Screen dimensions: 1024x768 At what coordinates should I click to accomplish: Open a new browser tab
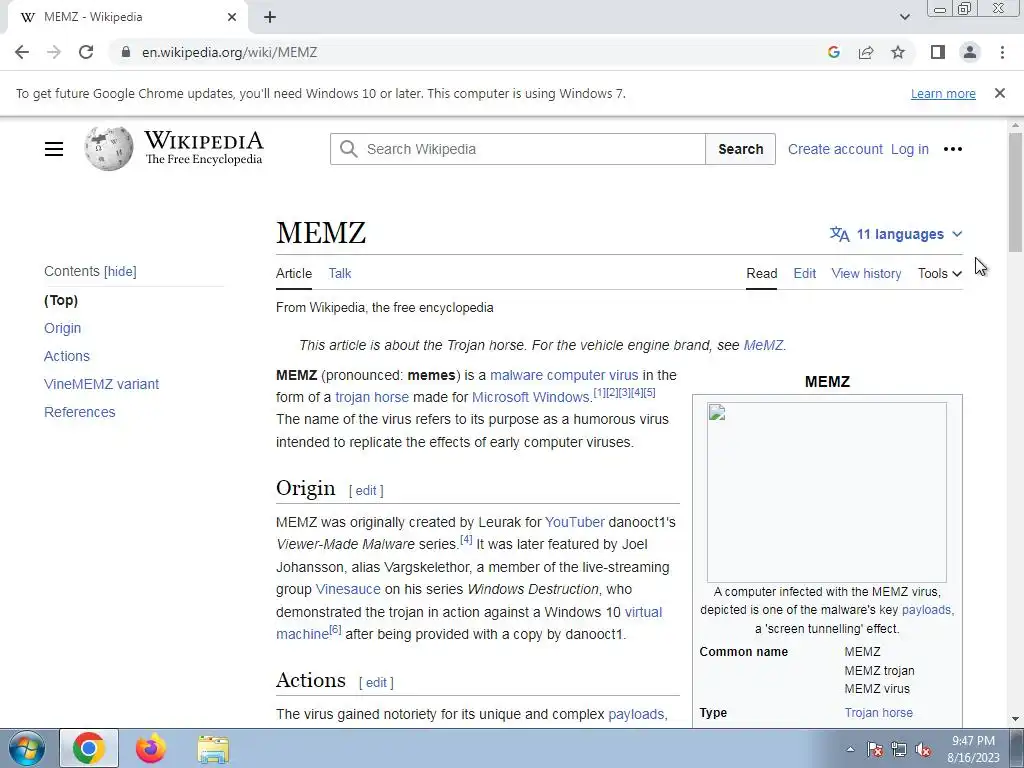270,17
